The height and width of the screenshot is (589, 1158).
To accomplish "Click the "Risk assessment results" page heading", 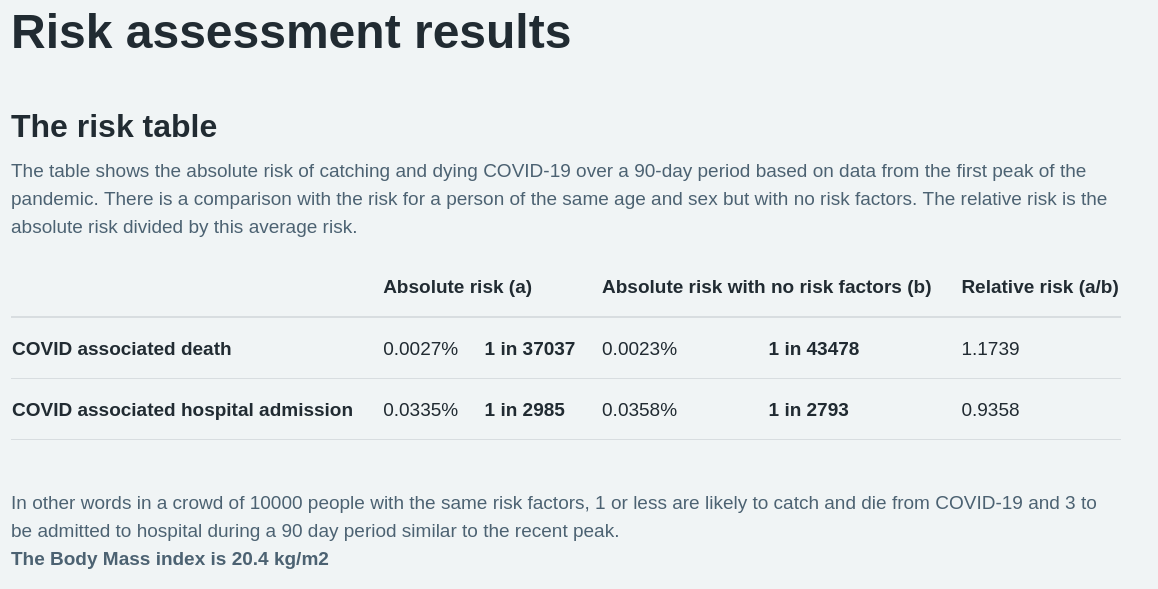I will coord(291,32).
